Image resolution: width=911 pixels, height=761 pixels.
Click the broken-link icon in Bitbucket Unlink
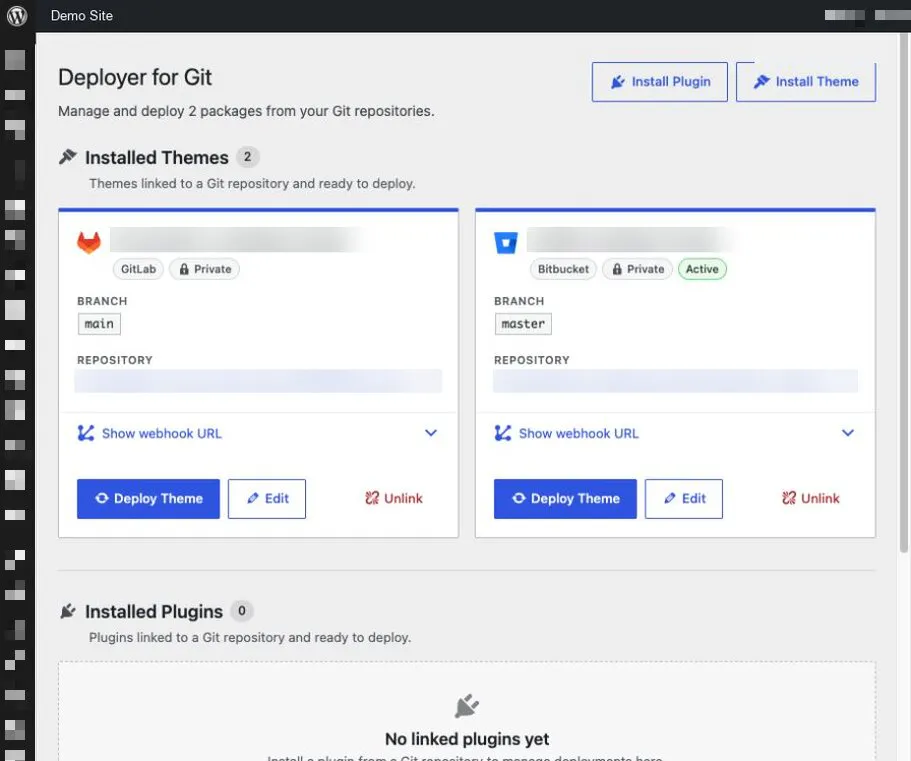789,498
